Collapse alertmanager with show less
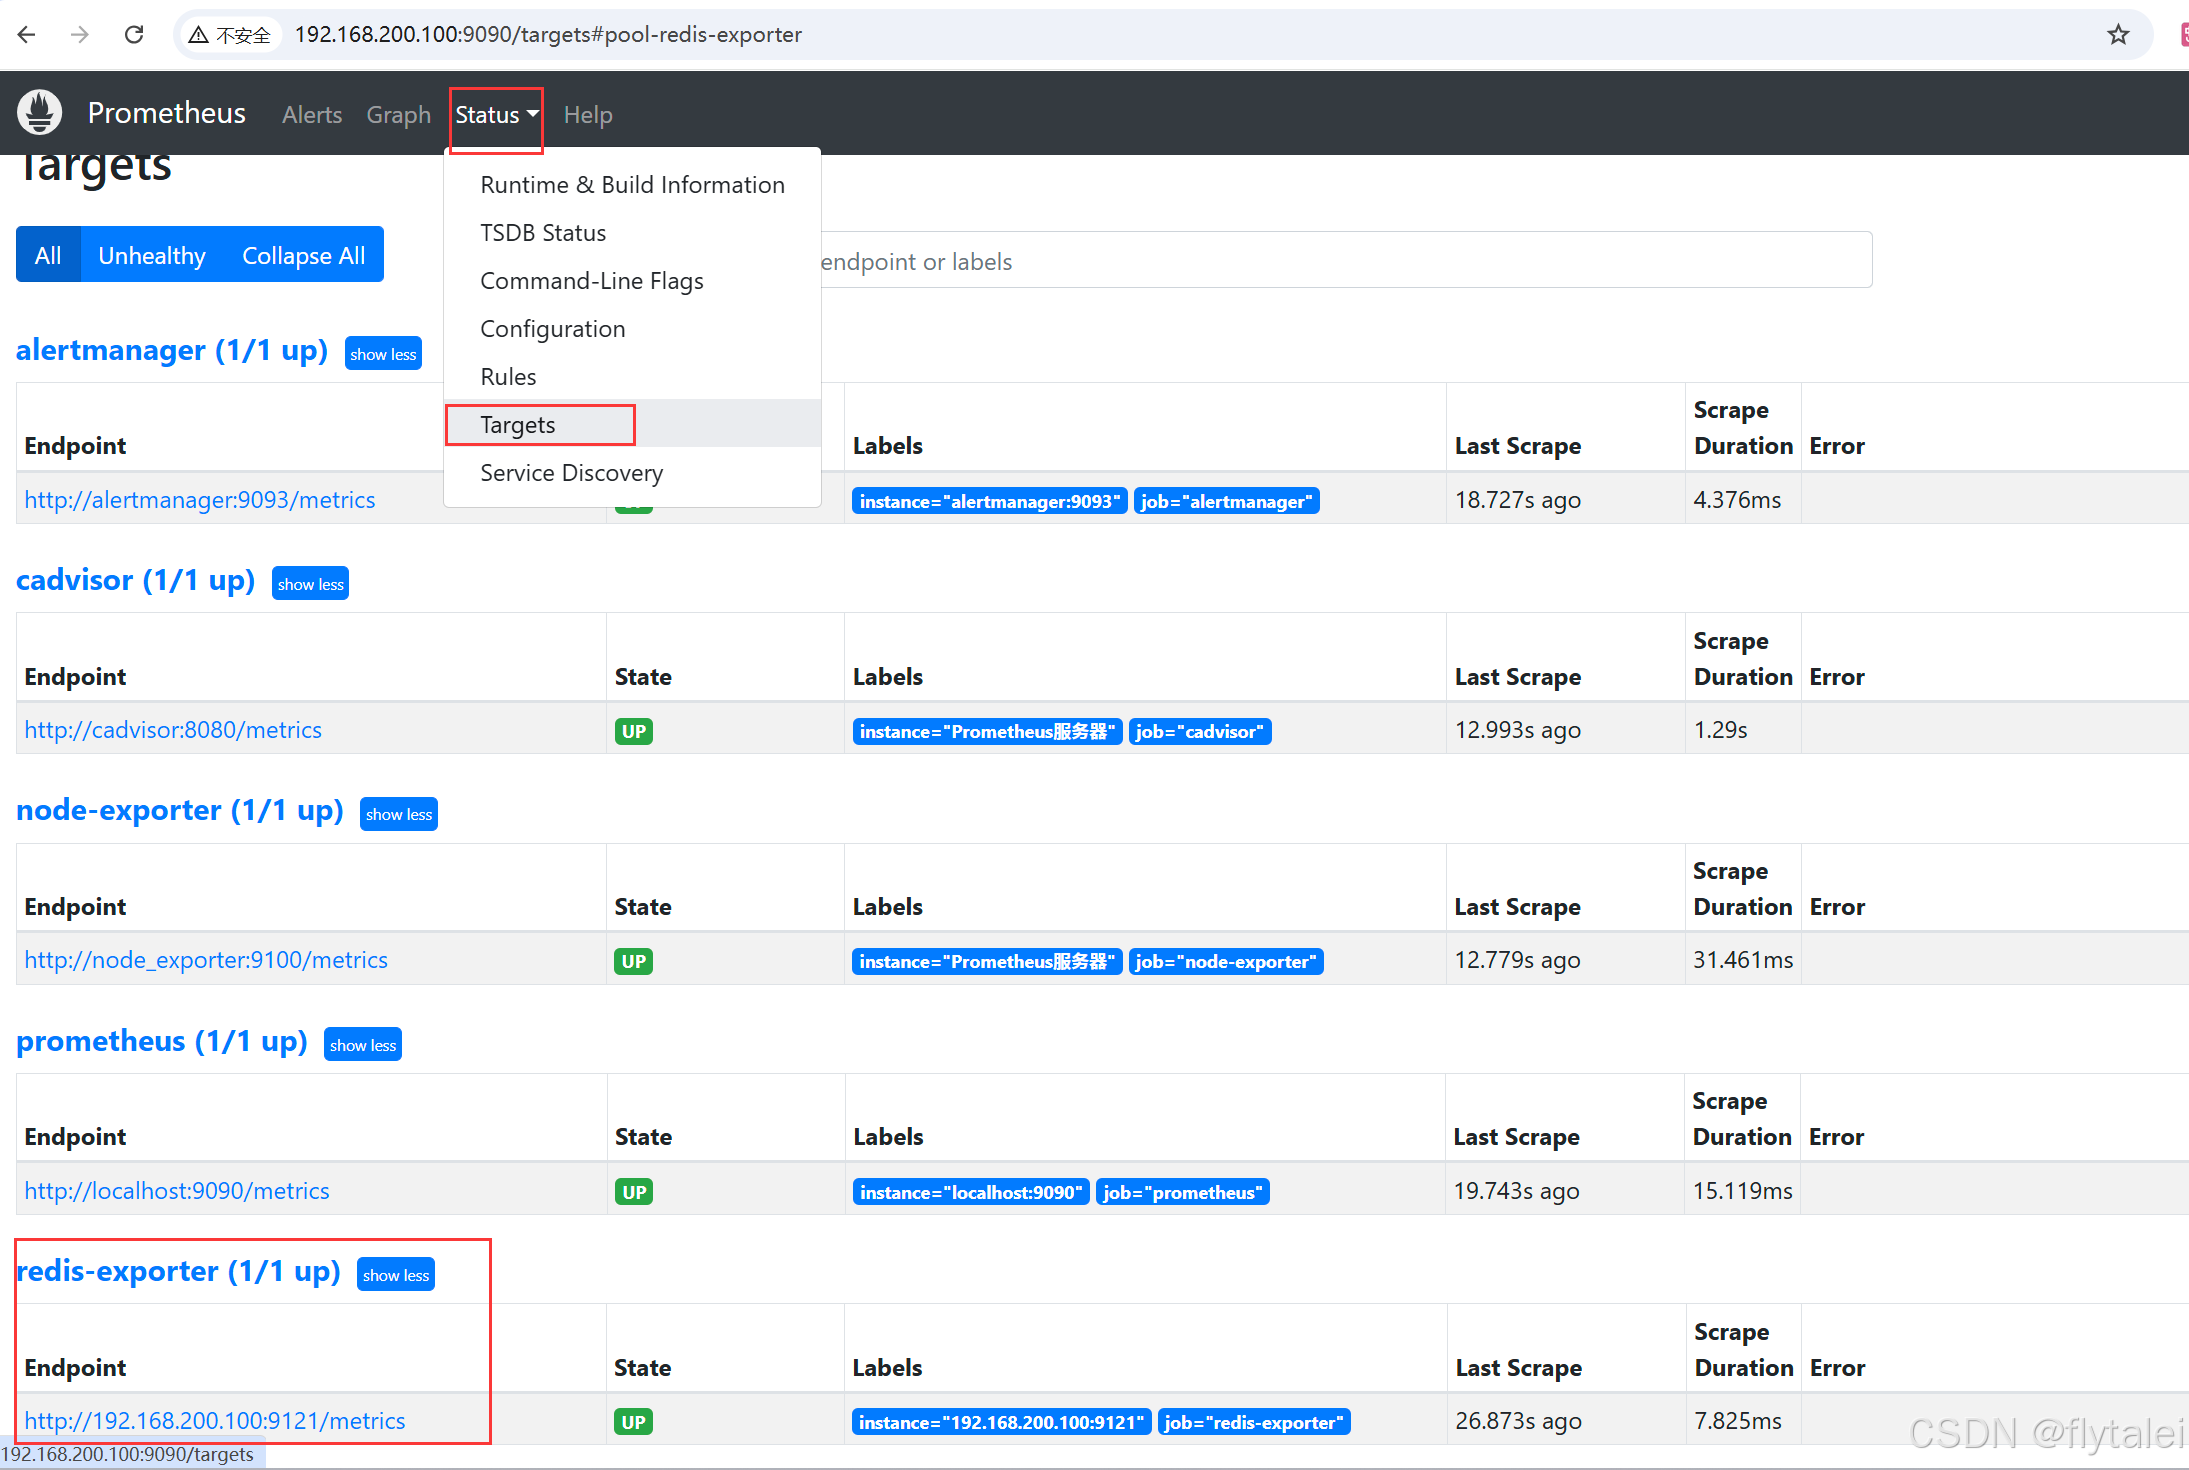The width and height of the screenshot is (2189, 1470). (383, 354)
